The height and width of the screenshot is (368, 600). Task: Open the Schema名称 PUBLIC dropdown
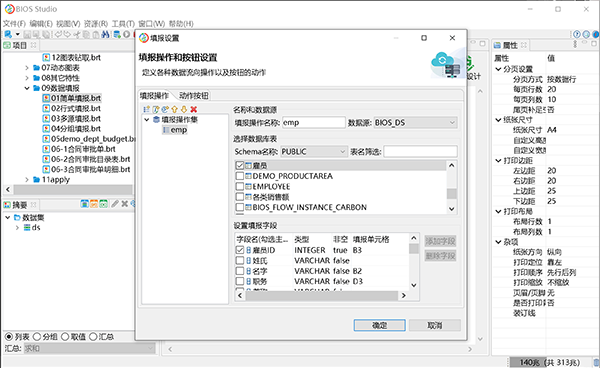(x=313, y=151)
